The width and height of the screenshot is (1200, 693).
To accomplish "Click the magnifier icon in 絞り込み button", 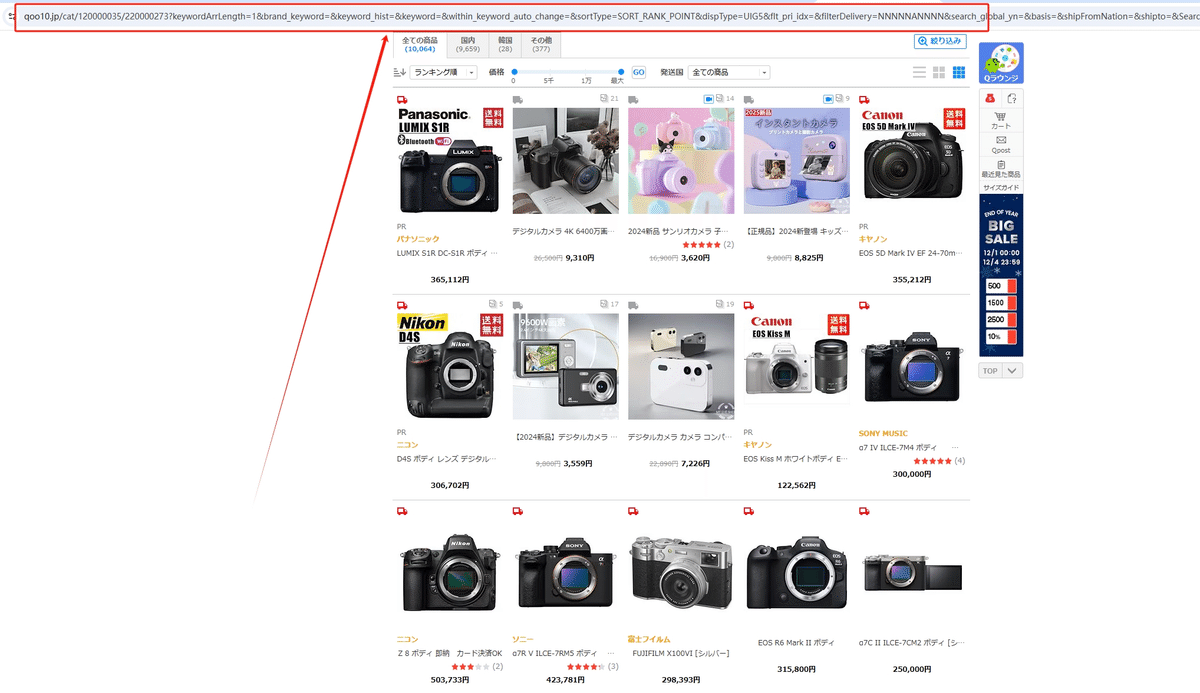I will pyautogui.click(x=922, y=41).
